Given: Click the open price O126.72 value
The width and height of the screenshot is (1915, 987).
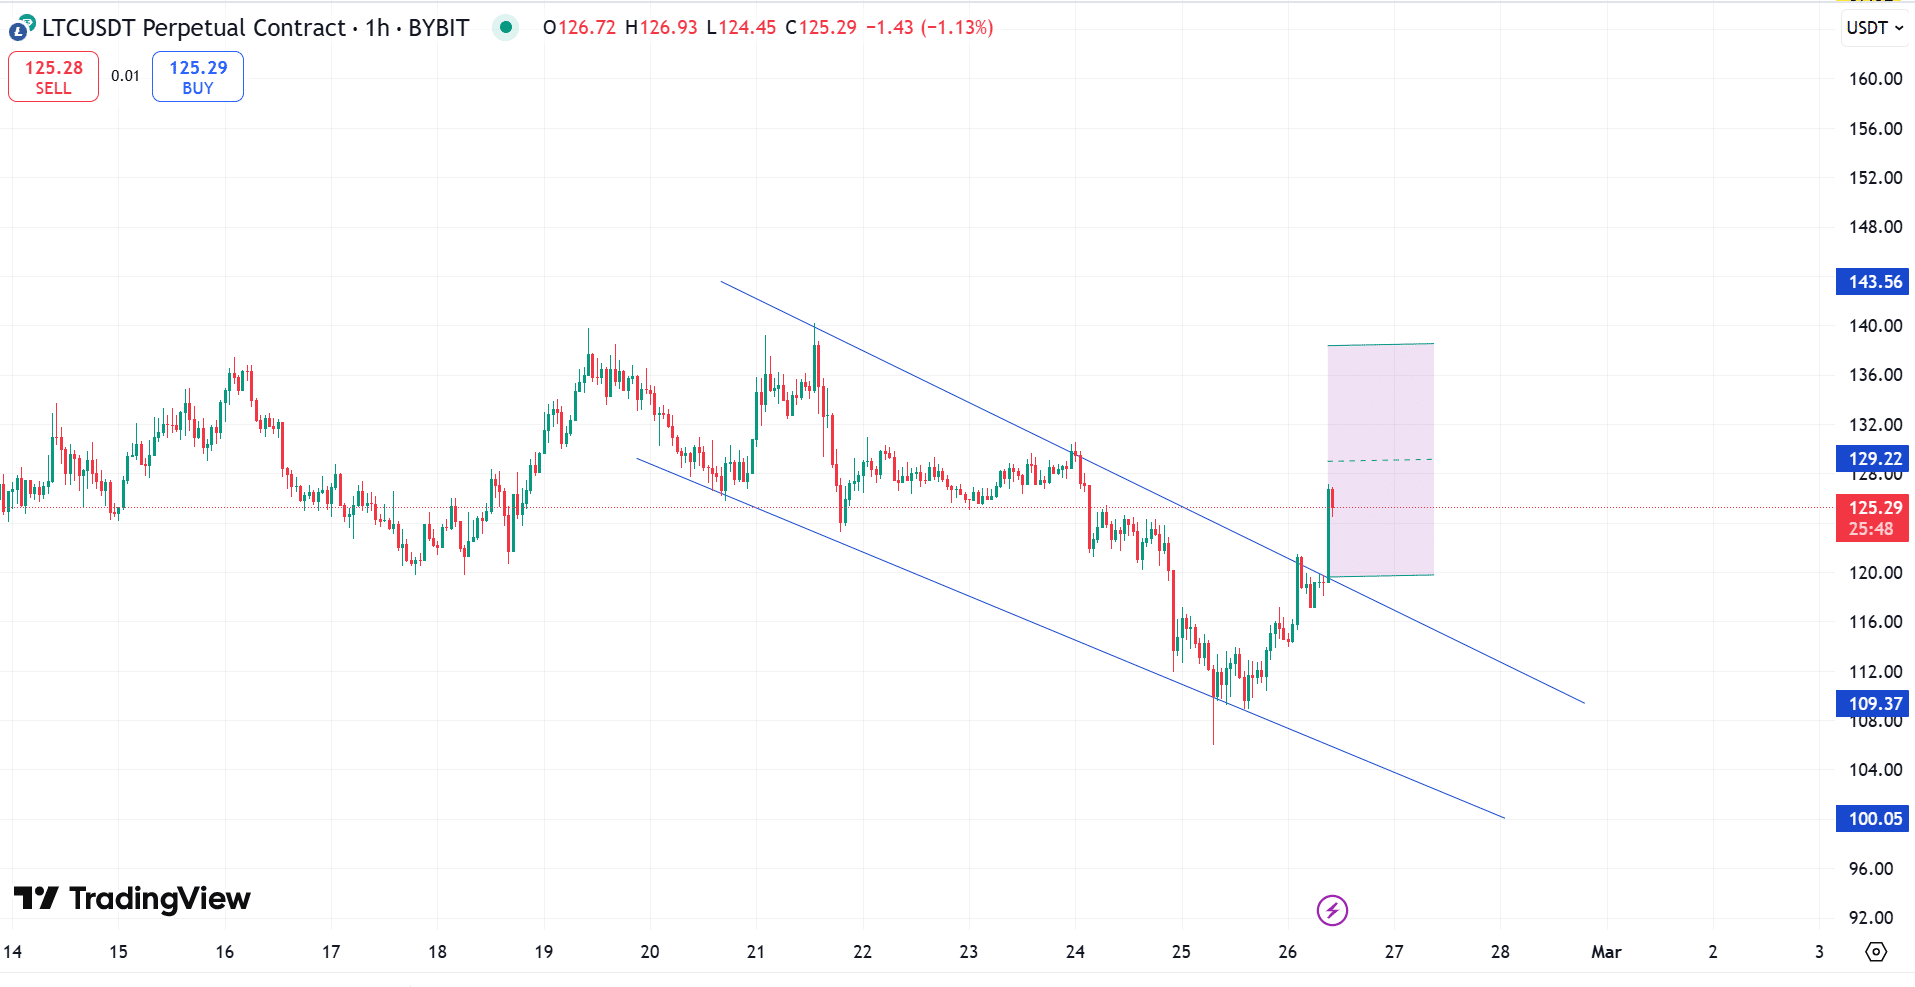Looking at the screenshot, I should (580, 28).
